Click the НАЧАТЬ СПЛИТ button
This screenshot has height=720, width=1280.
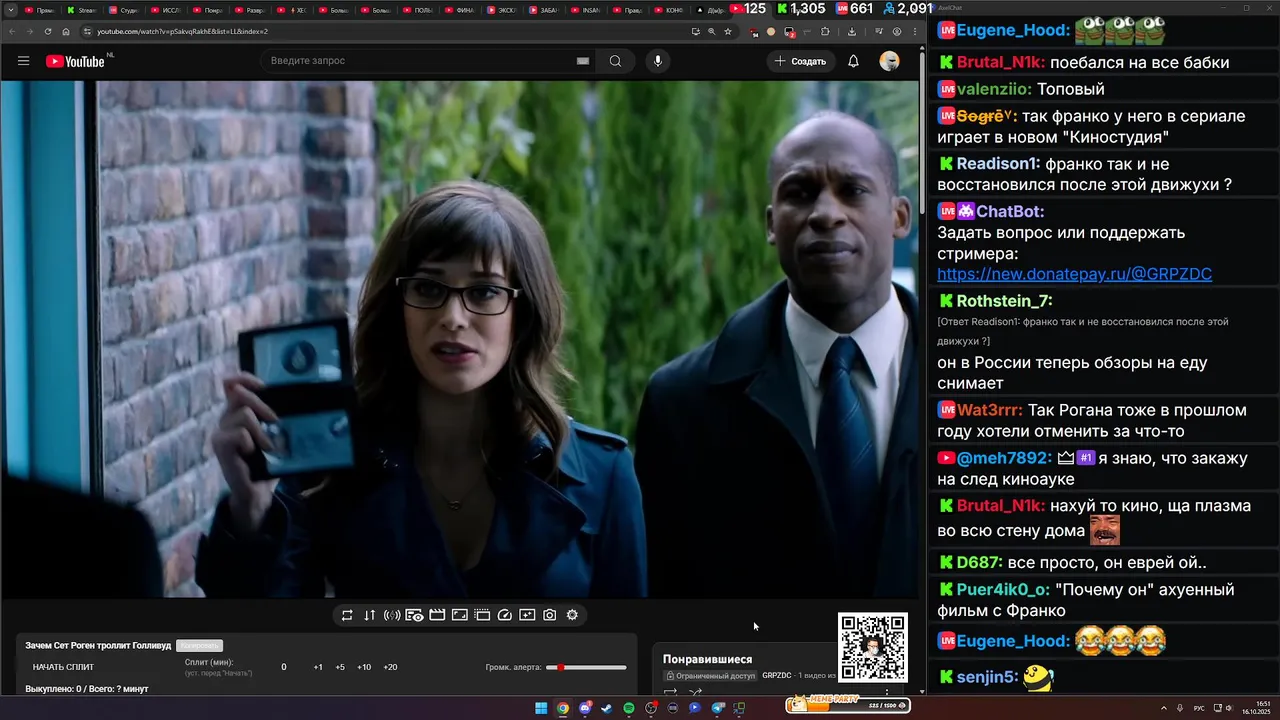[63, 667]
